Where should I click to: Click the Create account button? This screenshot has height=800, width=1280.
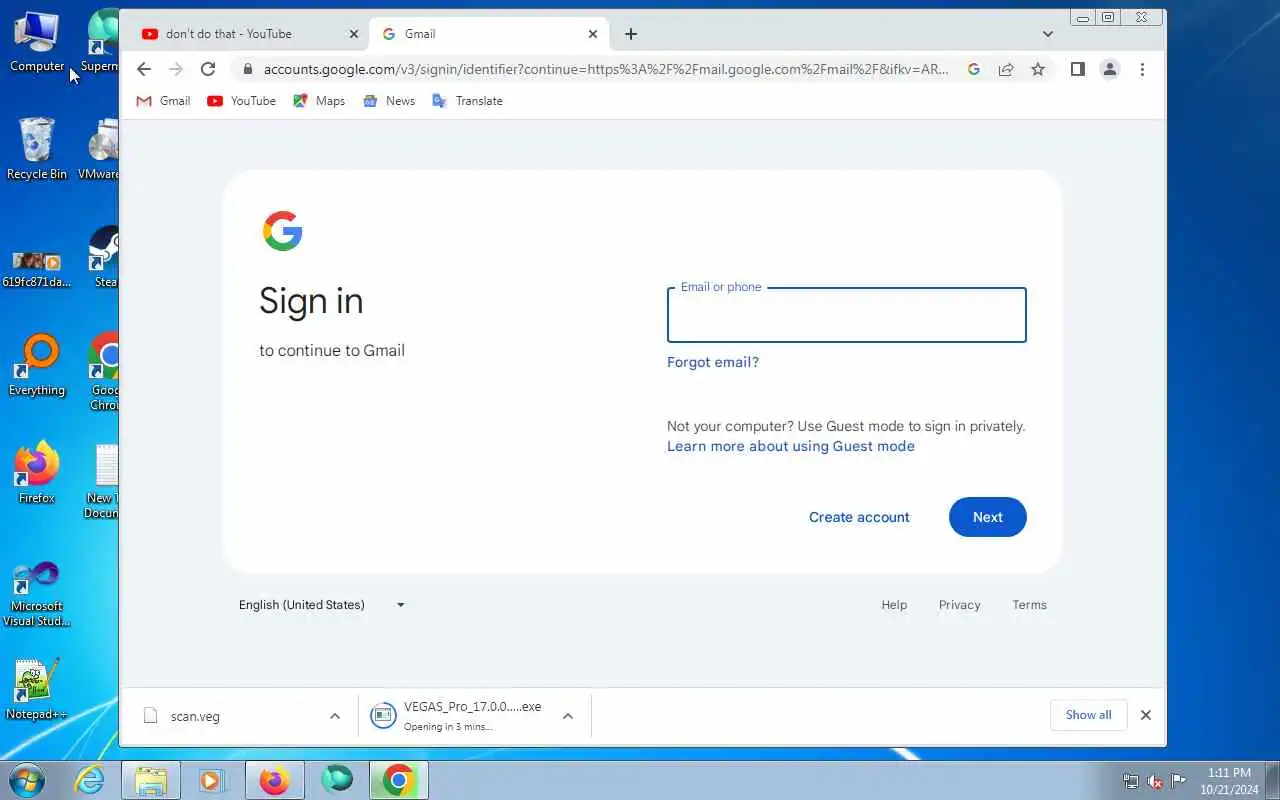859,517
